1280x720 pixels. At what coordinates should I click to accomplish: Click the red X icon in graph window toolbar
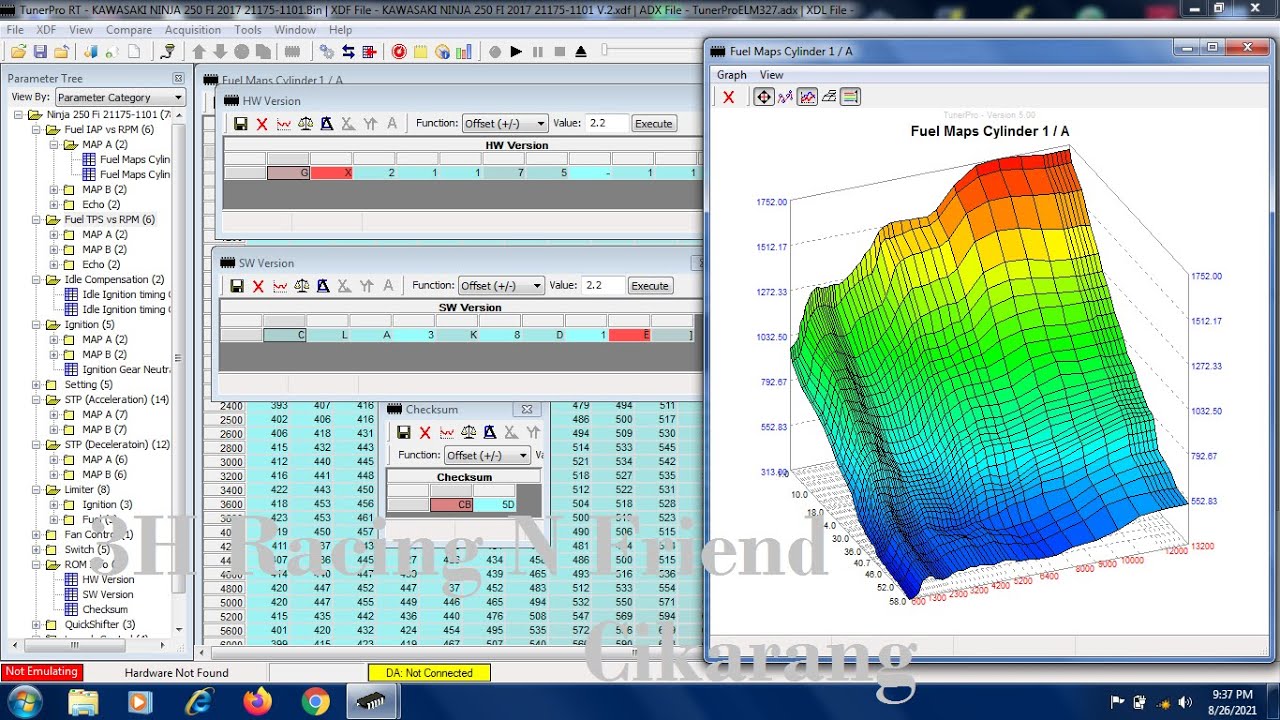coord(729,97)
